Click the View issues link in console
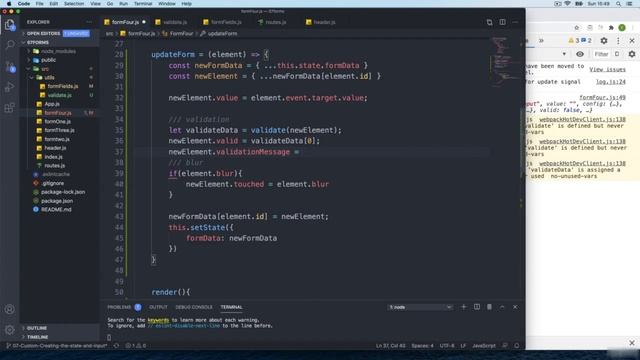 point(607,69)
